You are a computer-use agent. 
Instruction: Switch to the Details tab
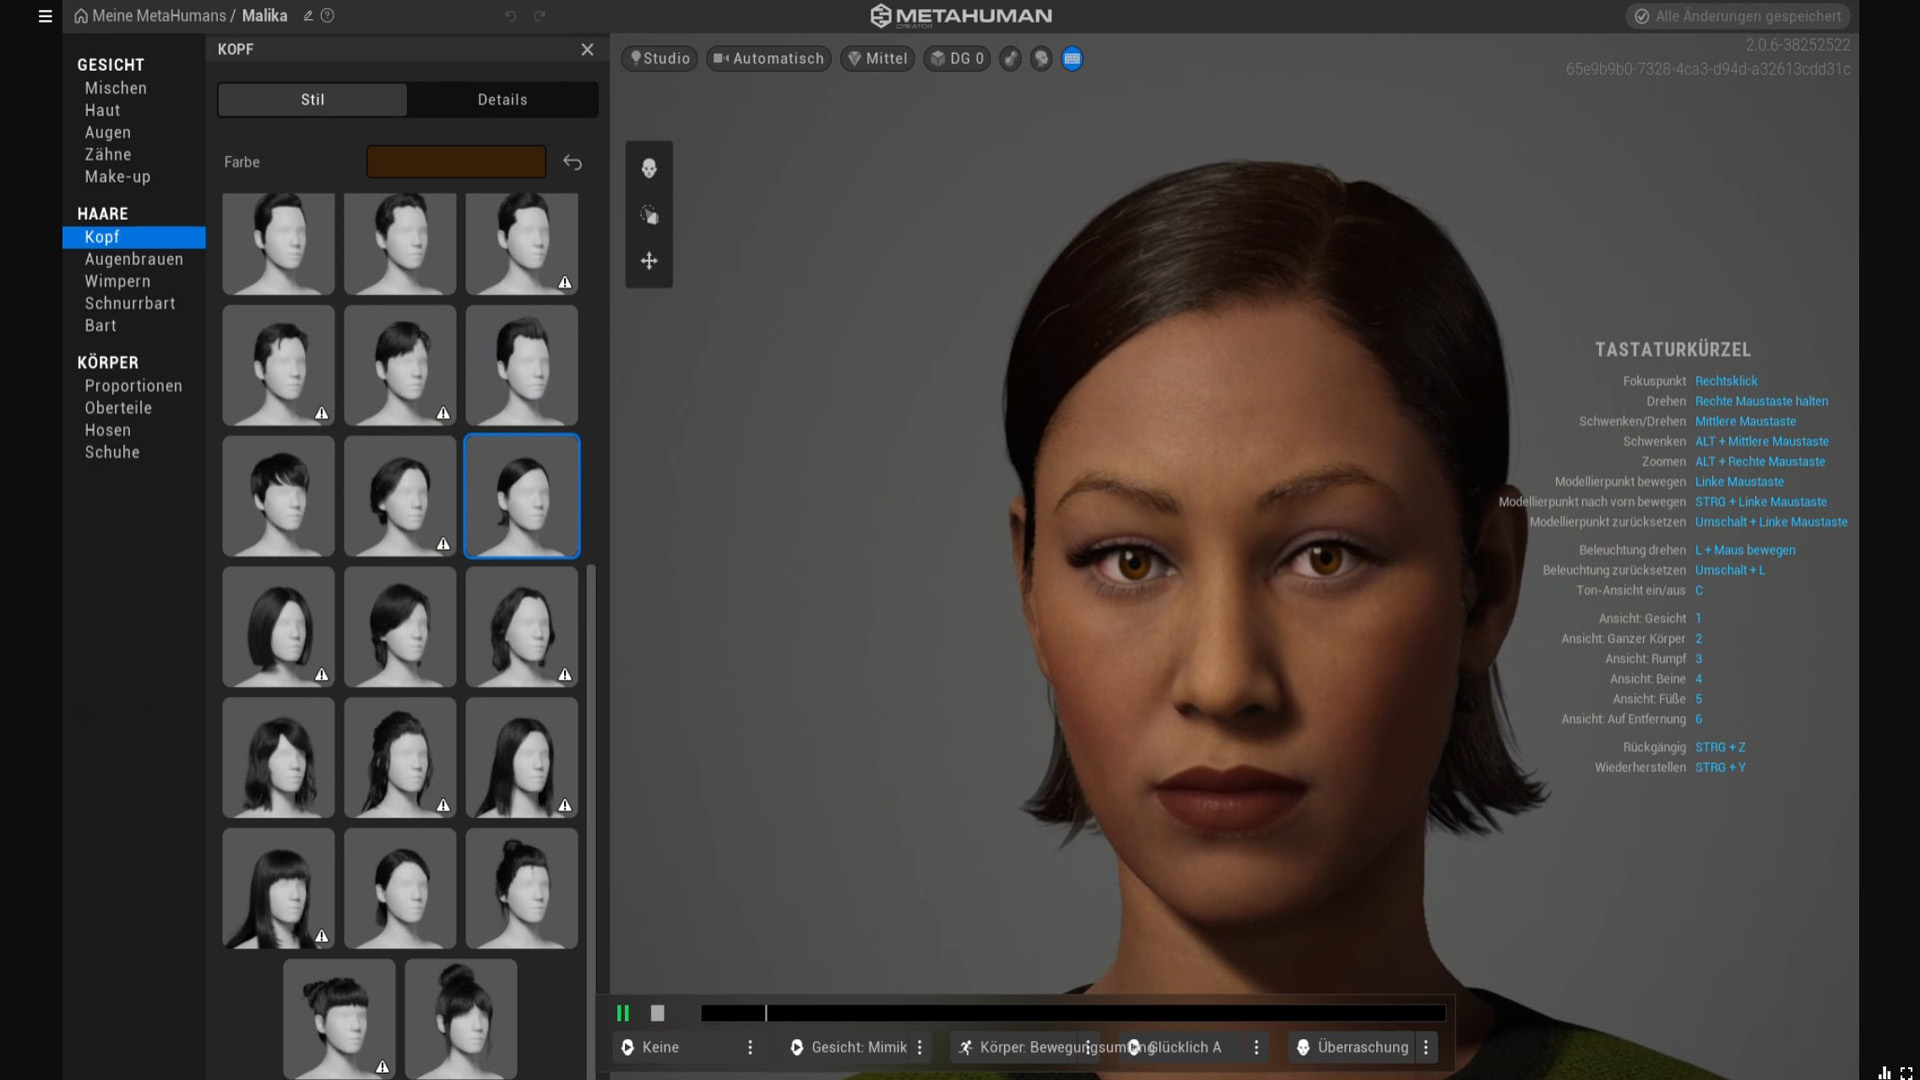pyautogui.click(x=502, y=99)
